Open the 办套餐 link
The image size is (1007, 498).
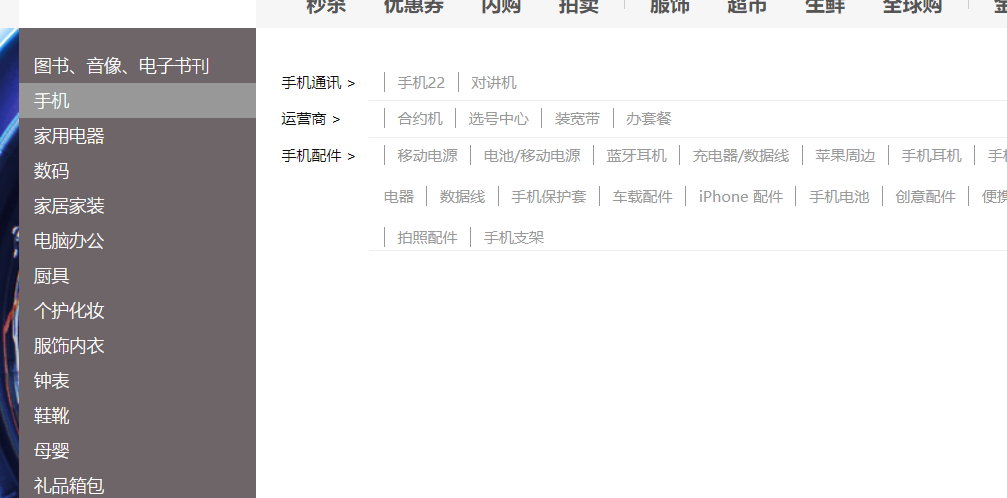click(649, 119)
